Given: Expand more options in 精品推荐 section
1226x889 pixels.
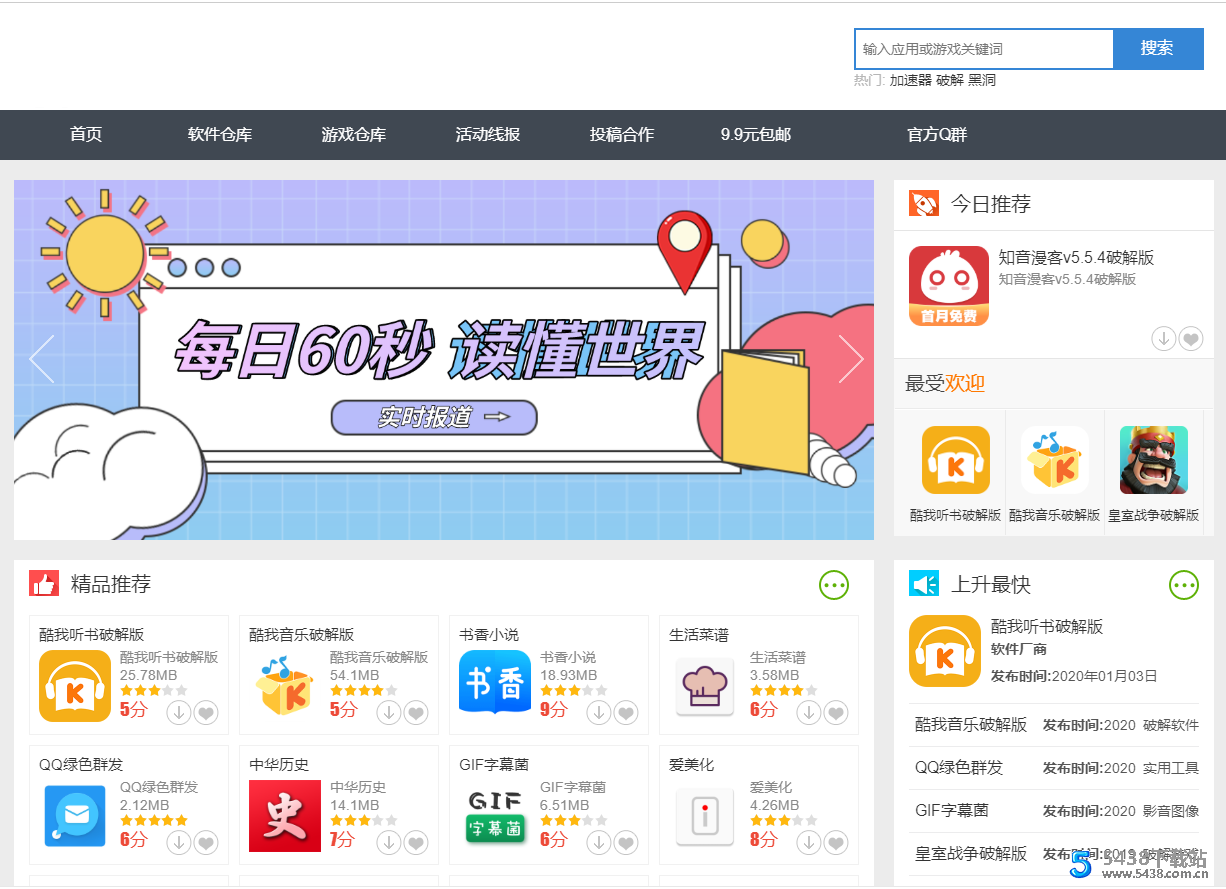Looking at the screenshot, I should [833, 585].
